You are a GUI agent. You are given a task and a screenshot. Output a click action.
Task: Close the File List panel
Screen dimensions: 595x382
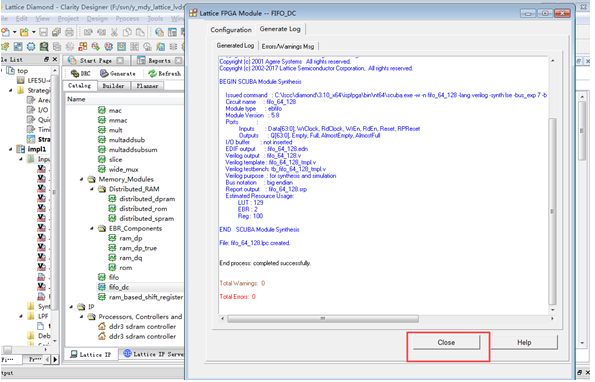(x=55, y=60)
